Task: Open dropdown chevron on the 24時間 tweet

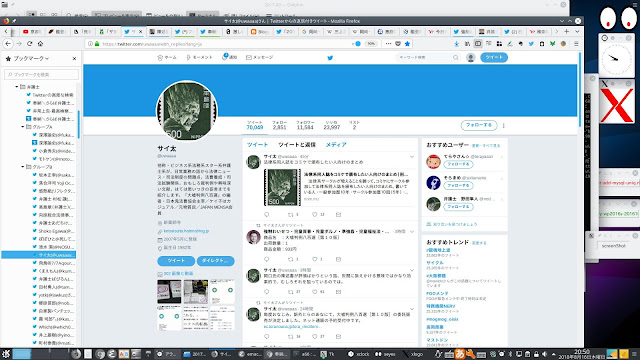Action: (x=412, y=309)
